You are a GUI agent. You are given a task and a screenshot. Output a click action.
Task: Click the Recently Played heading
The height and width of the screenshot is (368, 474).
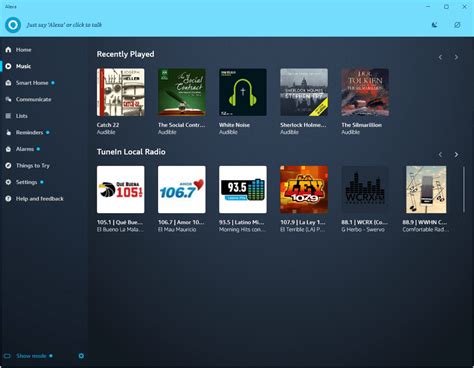click(x=125, y=54)
